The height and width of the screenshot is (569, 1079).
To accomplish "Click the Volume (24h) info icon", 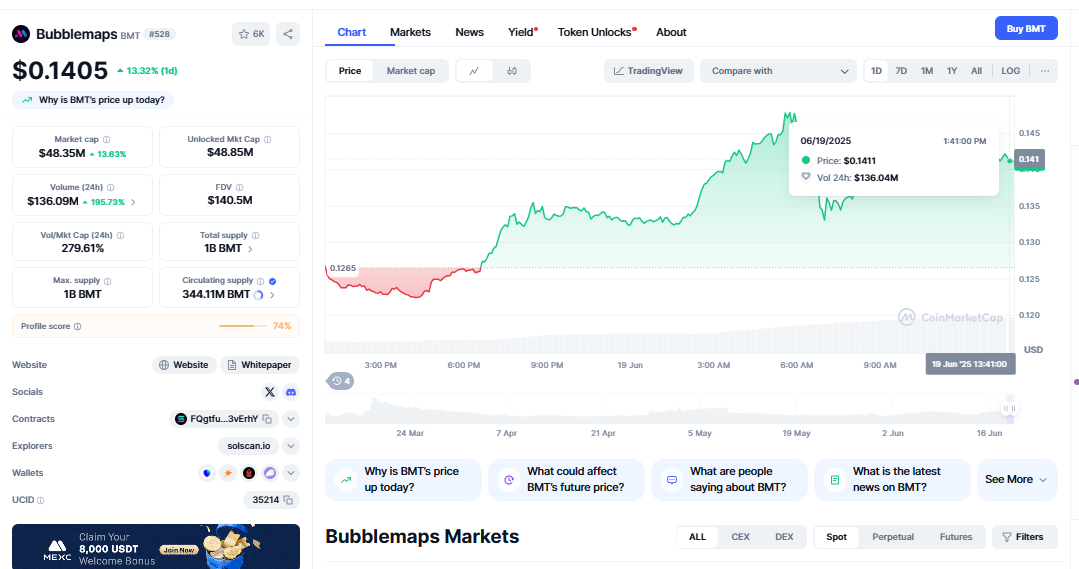I will (110, 187).
